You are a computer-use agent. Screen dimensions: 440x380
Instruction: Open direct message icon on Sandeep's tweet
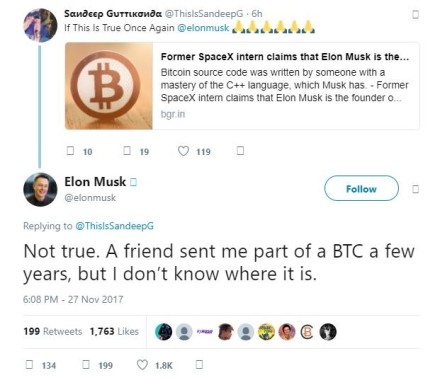(240, 151)
